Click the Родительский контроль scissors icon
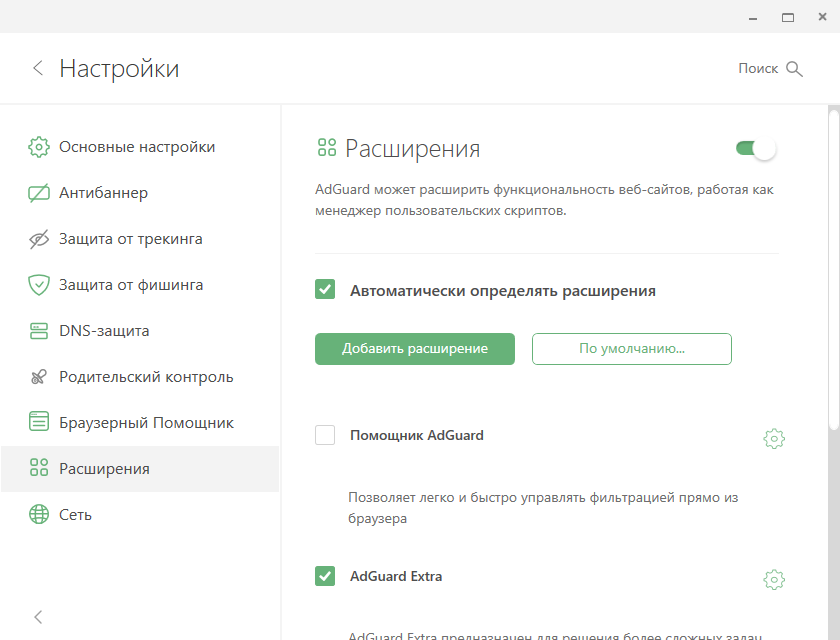Viewport: 840px width, 640px height. pyautogui.click(x=39, y=377)
